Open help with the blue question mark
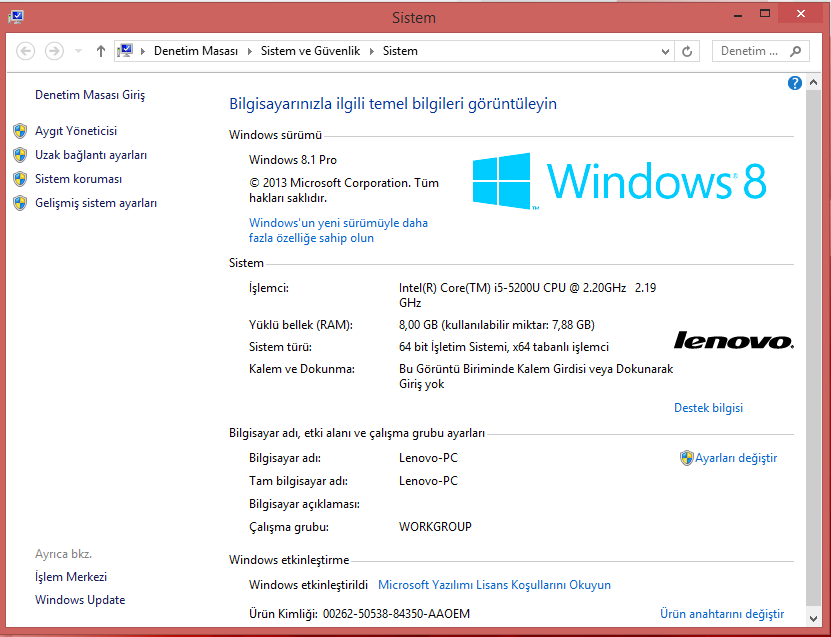This screenshot has width=831, height=637. (794, 83)
